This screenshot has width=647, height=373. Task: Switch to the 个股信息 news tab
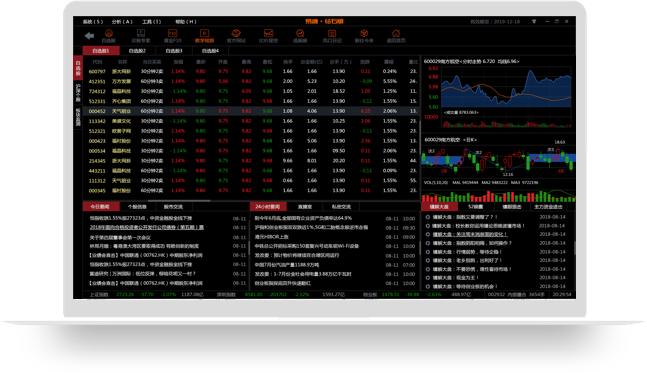pos(137,206)
